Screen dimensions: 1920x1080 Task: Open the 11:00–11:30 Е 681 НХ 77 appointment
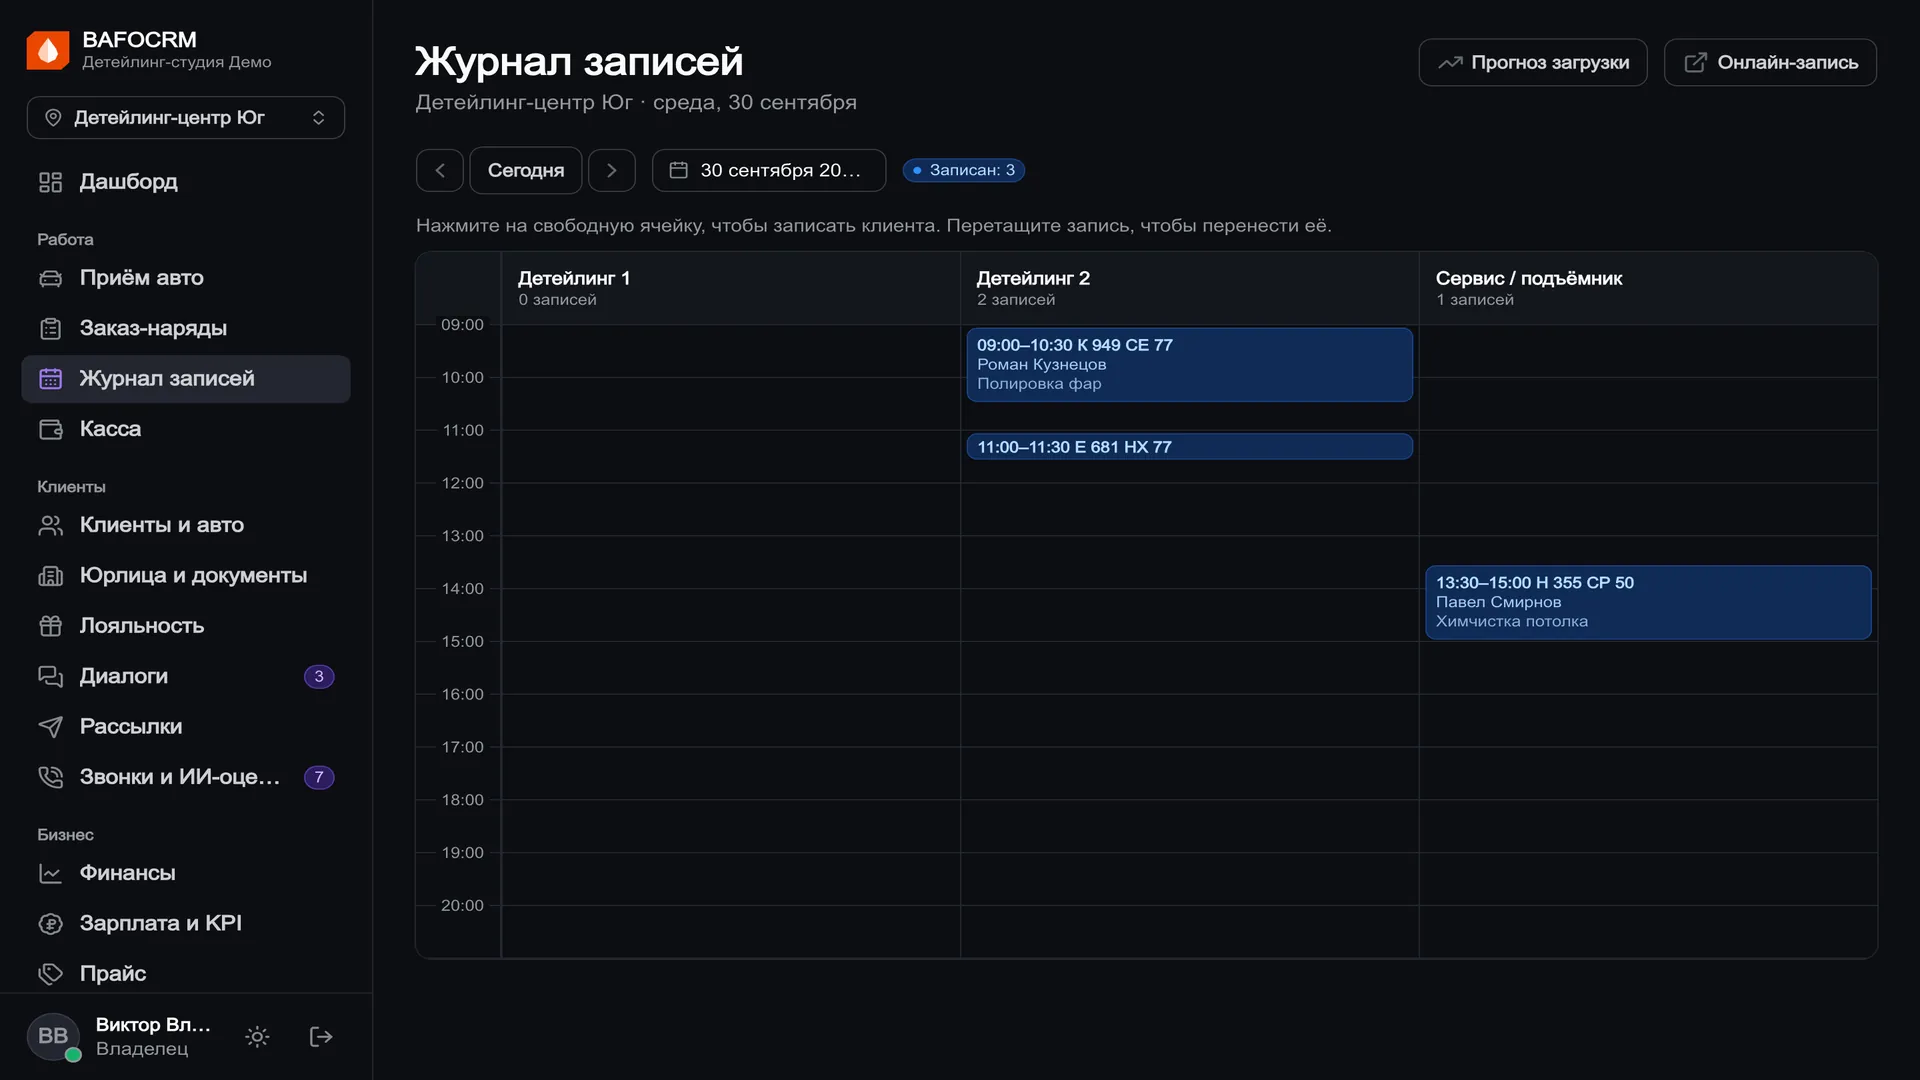pos(1190,447)
